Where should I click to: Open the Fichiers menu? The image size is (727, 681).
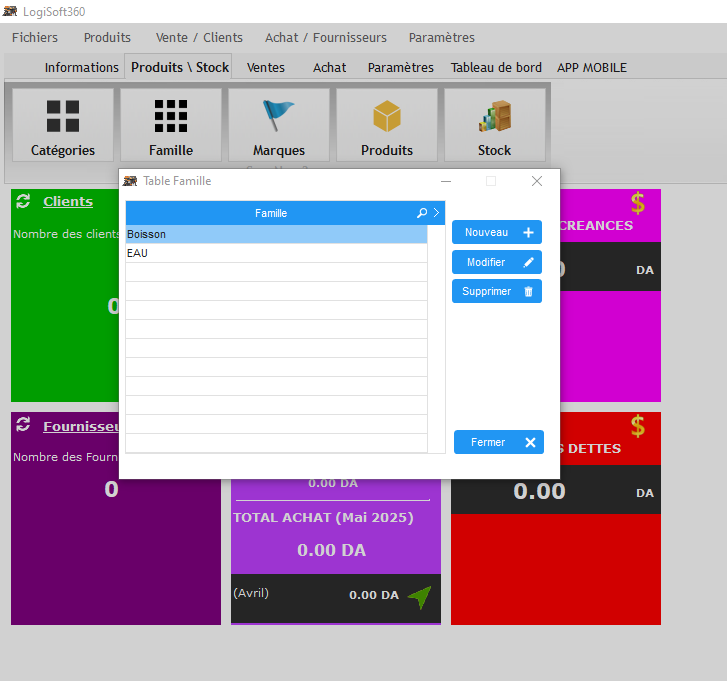click(35, 38)
